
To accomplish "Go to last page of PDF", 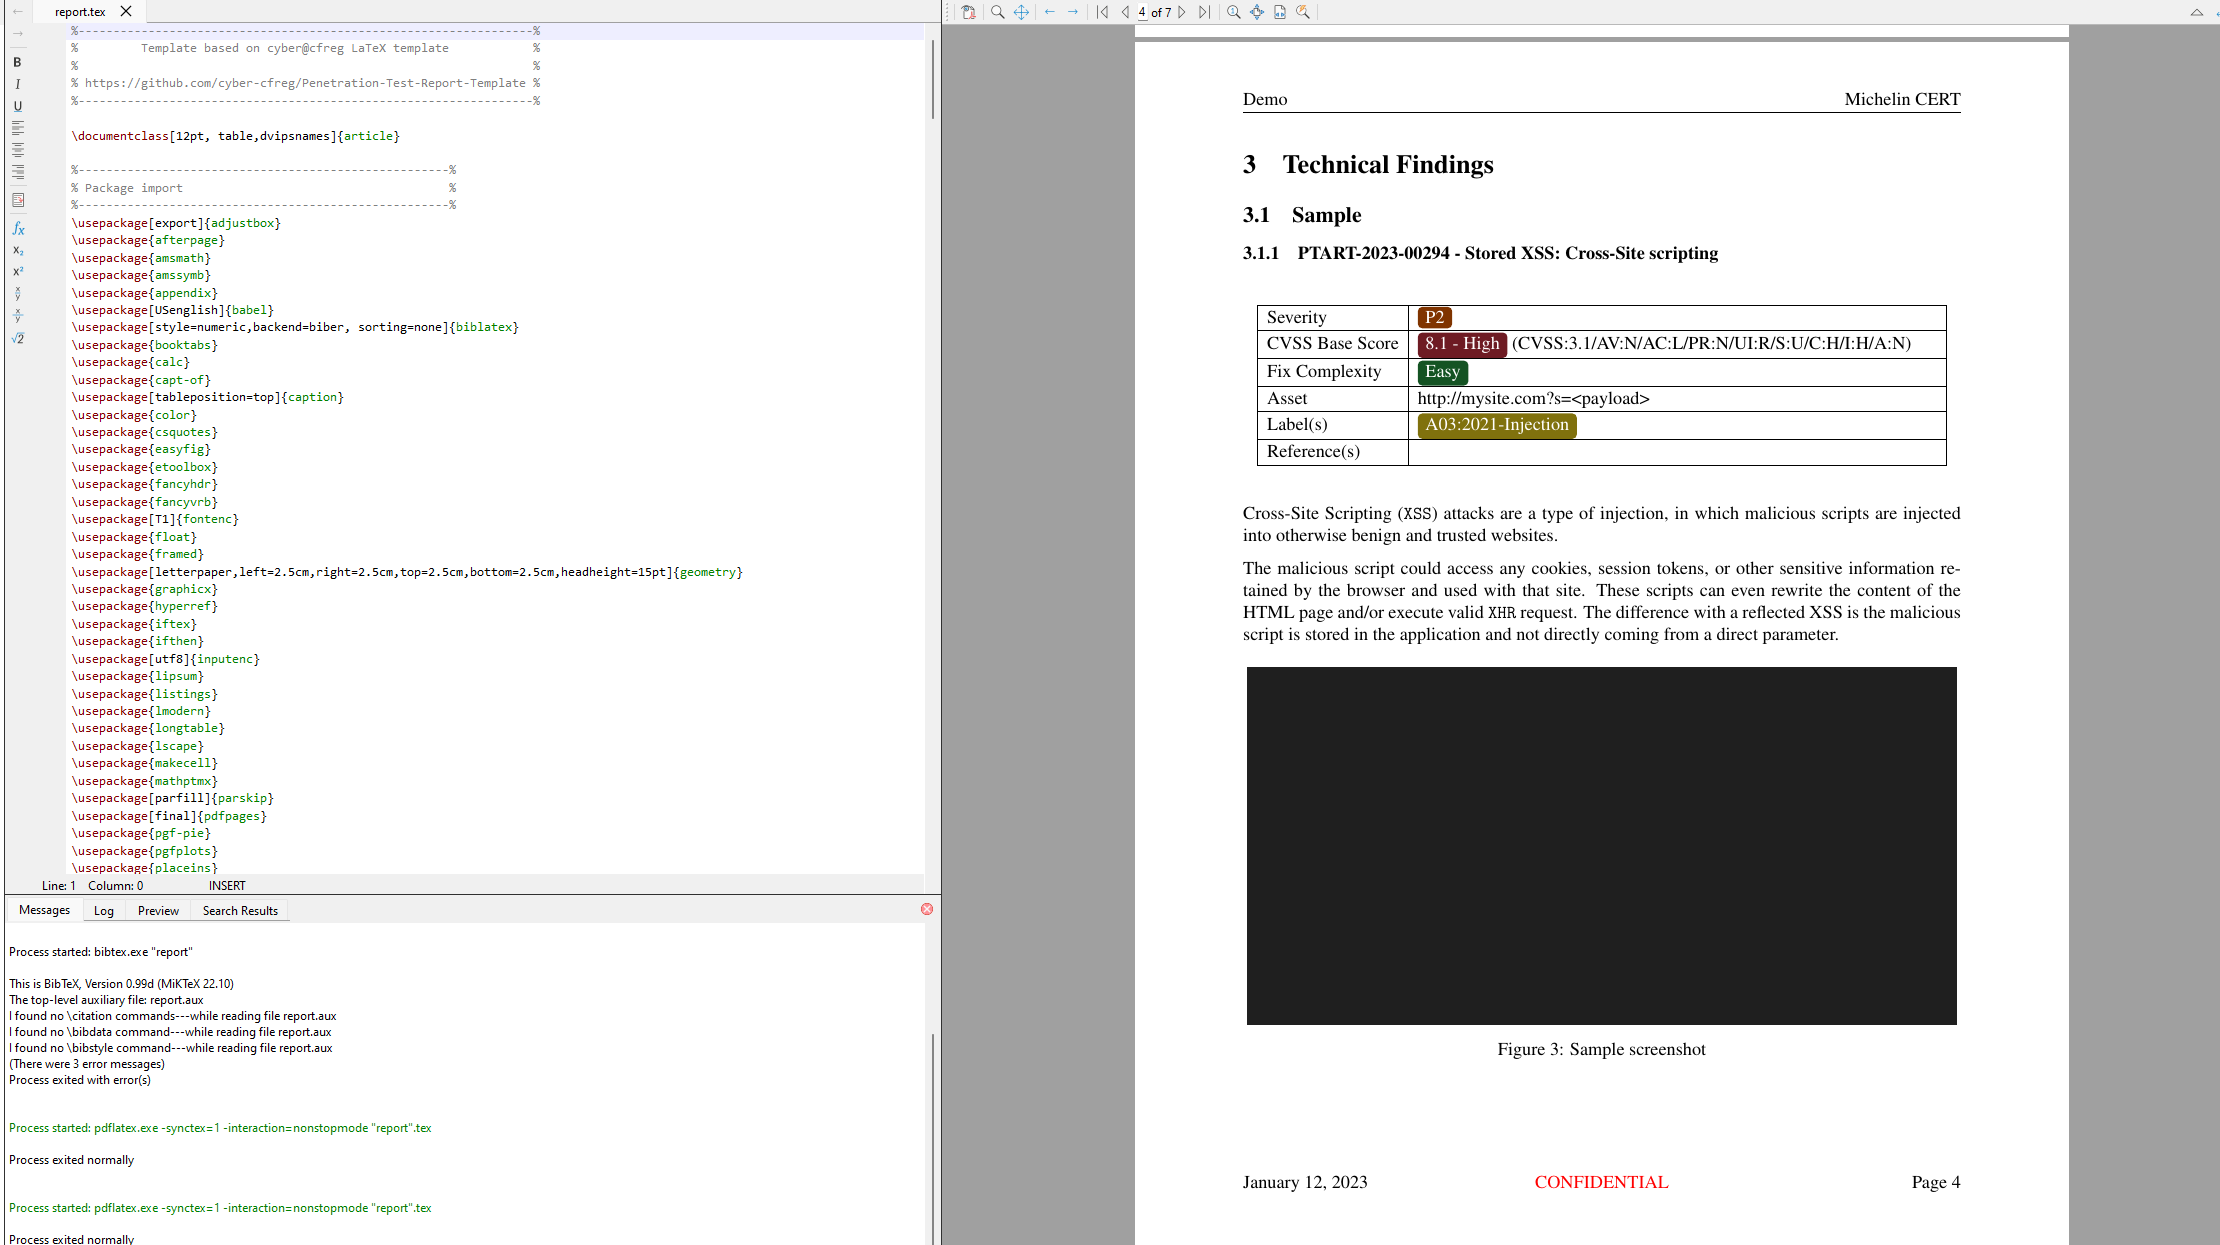I will [x=1204, y=12].
